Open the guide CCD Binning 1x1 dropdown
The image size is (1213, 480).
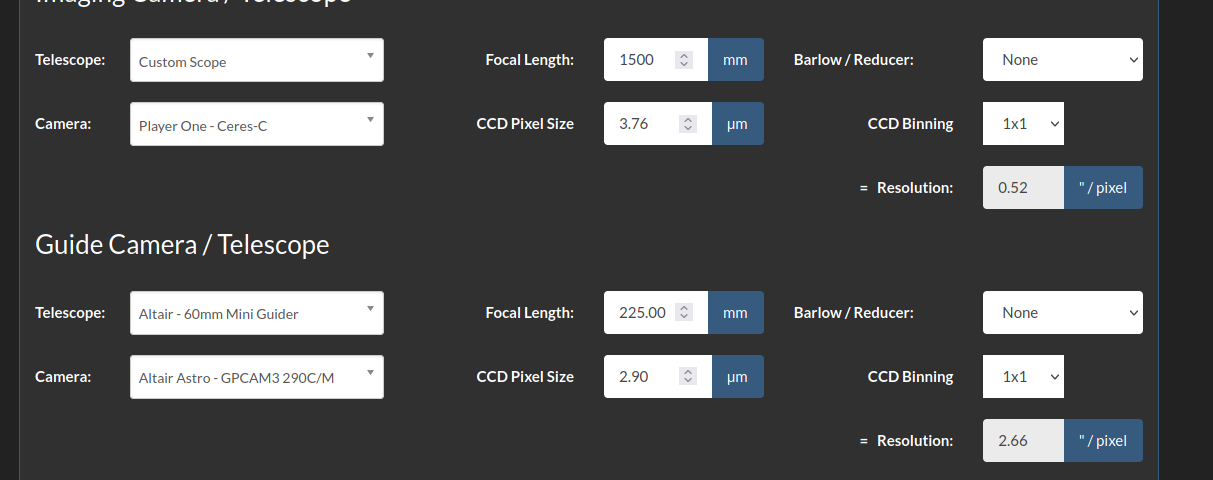tap(1023, 377)
